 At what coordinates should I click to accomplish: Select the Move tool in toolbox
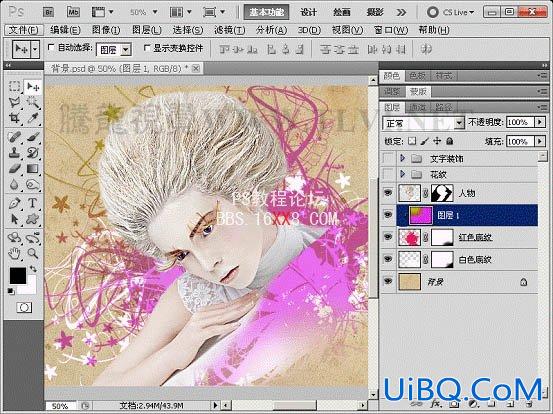tap(33, 86)
